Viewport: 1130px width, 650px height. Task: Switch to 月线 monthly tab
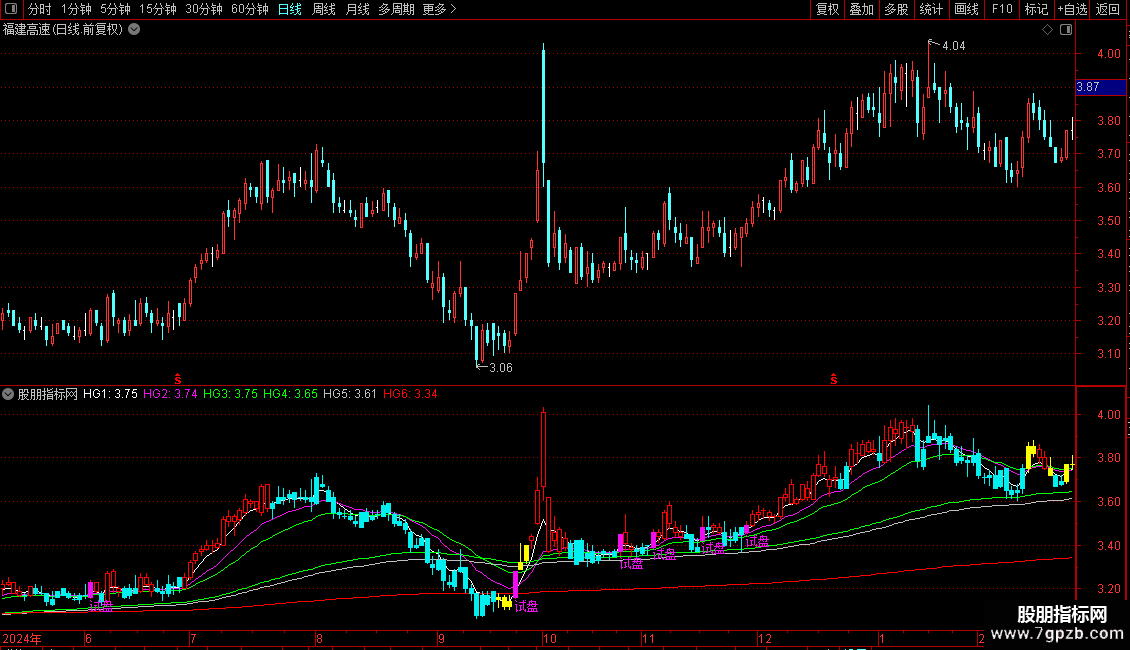pyautogui.click(x=357, y=9)
